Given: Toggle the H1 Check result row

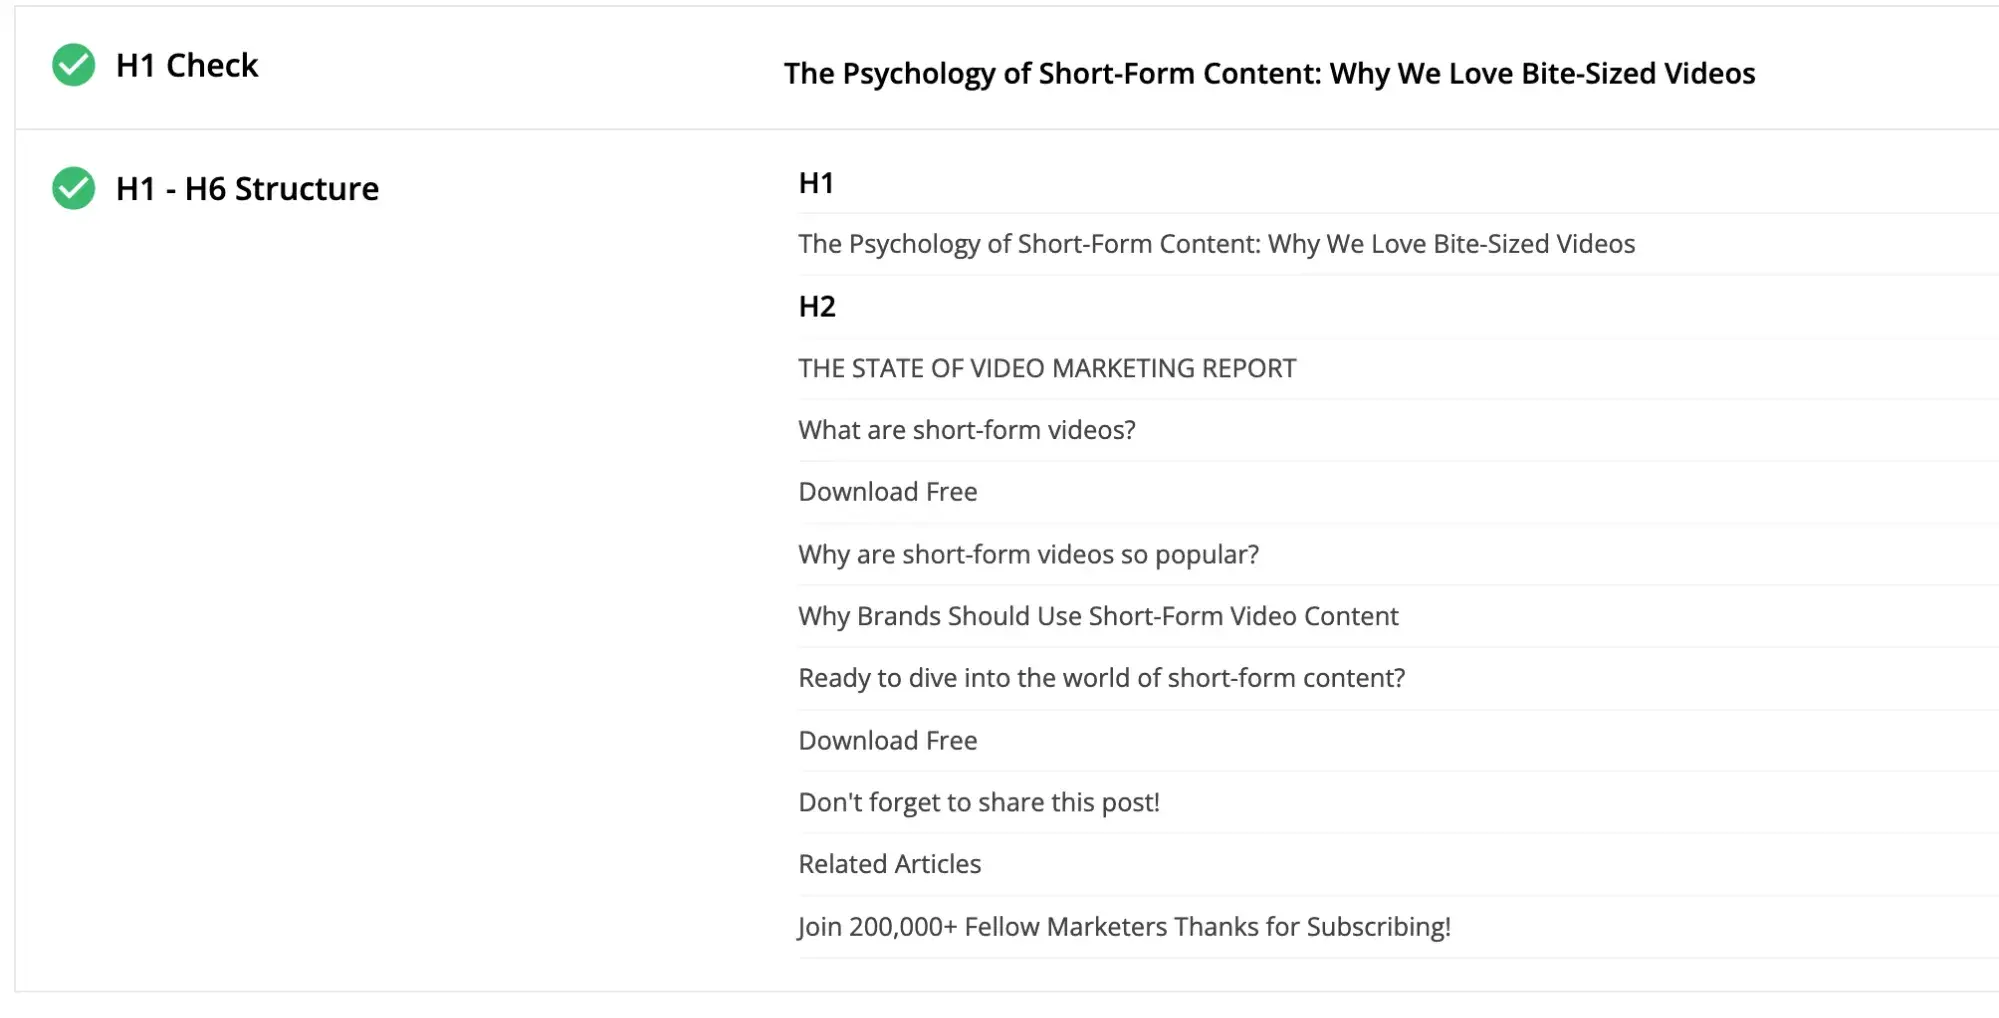Looking at the screenshot, I should click(x=187, y=66).
